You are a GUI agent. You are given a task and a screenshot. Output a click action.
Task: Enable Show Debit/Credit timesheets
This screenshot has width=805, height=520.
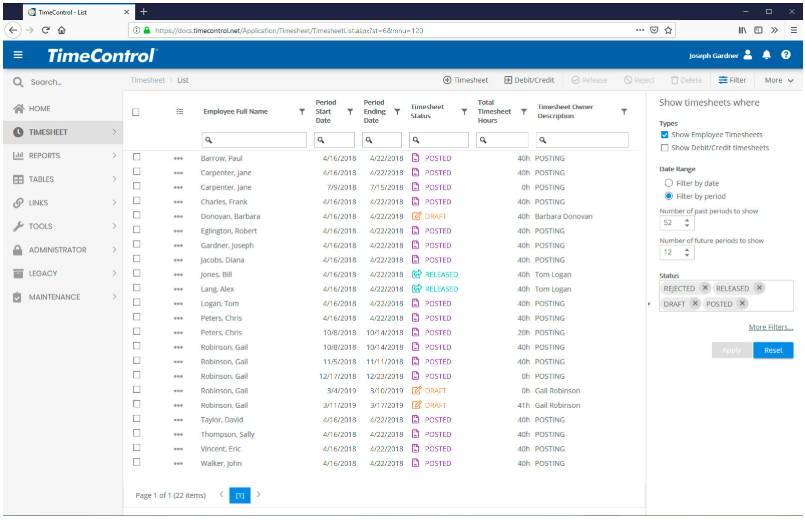tap(664, 148)
